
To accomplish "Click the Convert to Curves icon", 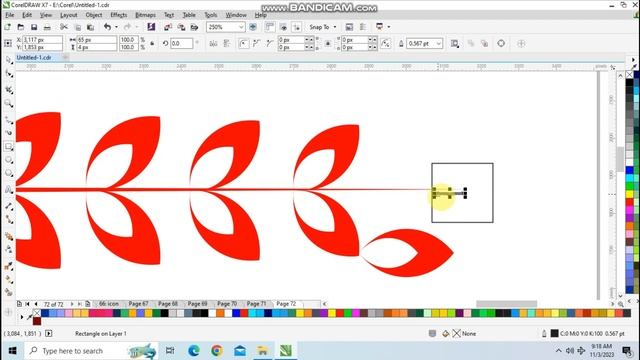I will (x=501, y=43).
